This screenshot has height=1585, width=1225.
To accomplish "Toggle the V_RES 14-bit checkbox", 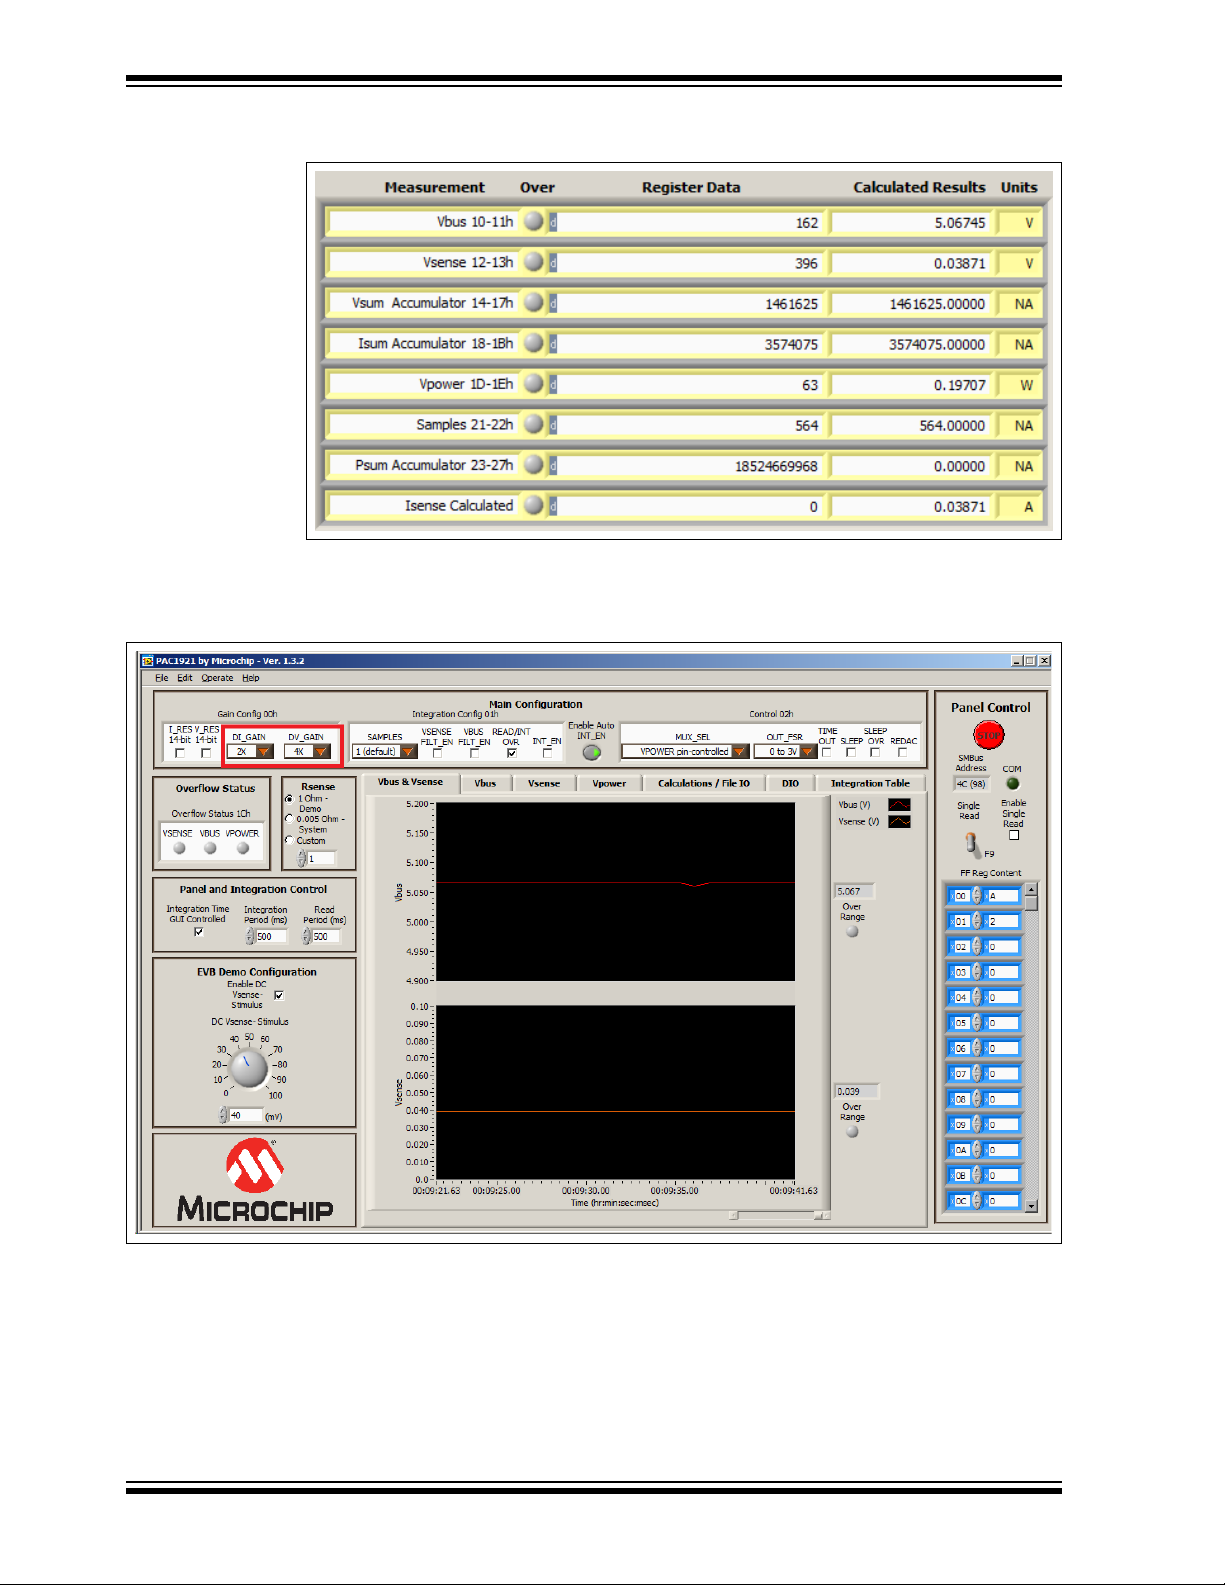I will 206,753.
